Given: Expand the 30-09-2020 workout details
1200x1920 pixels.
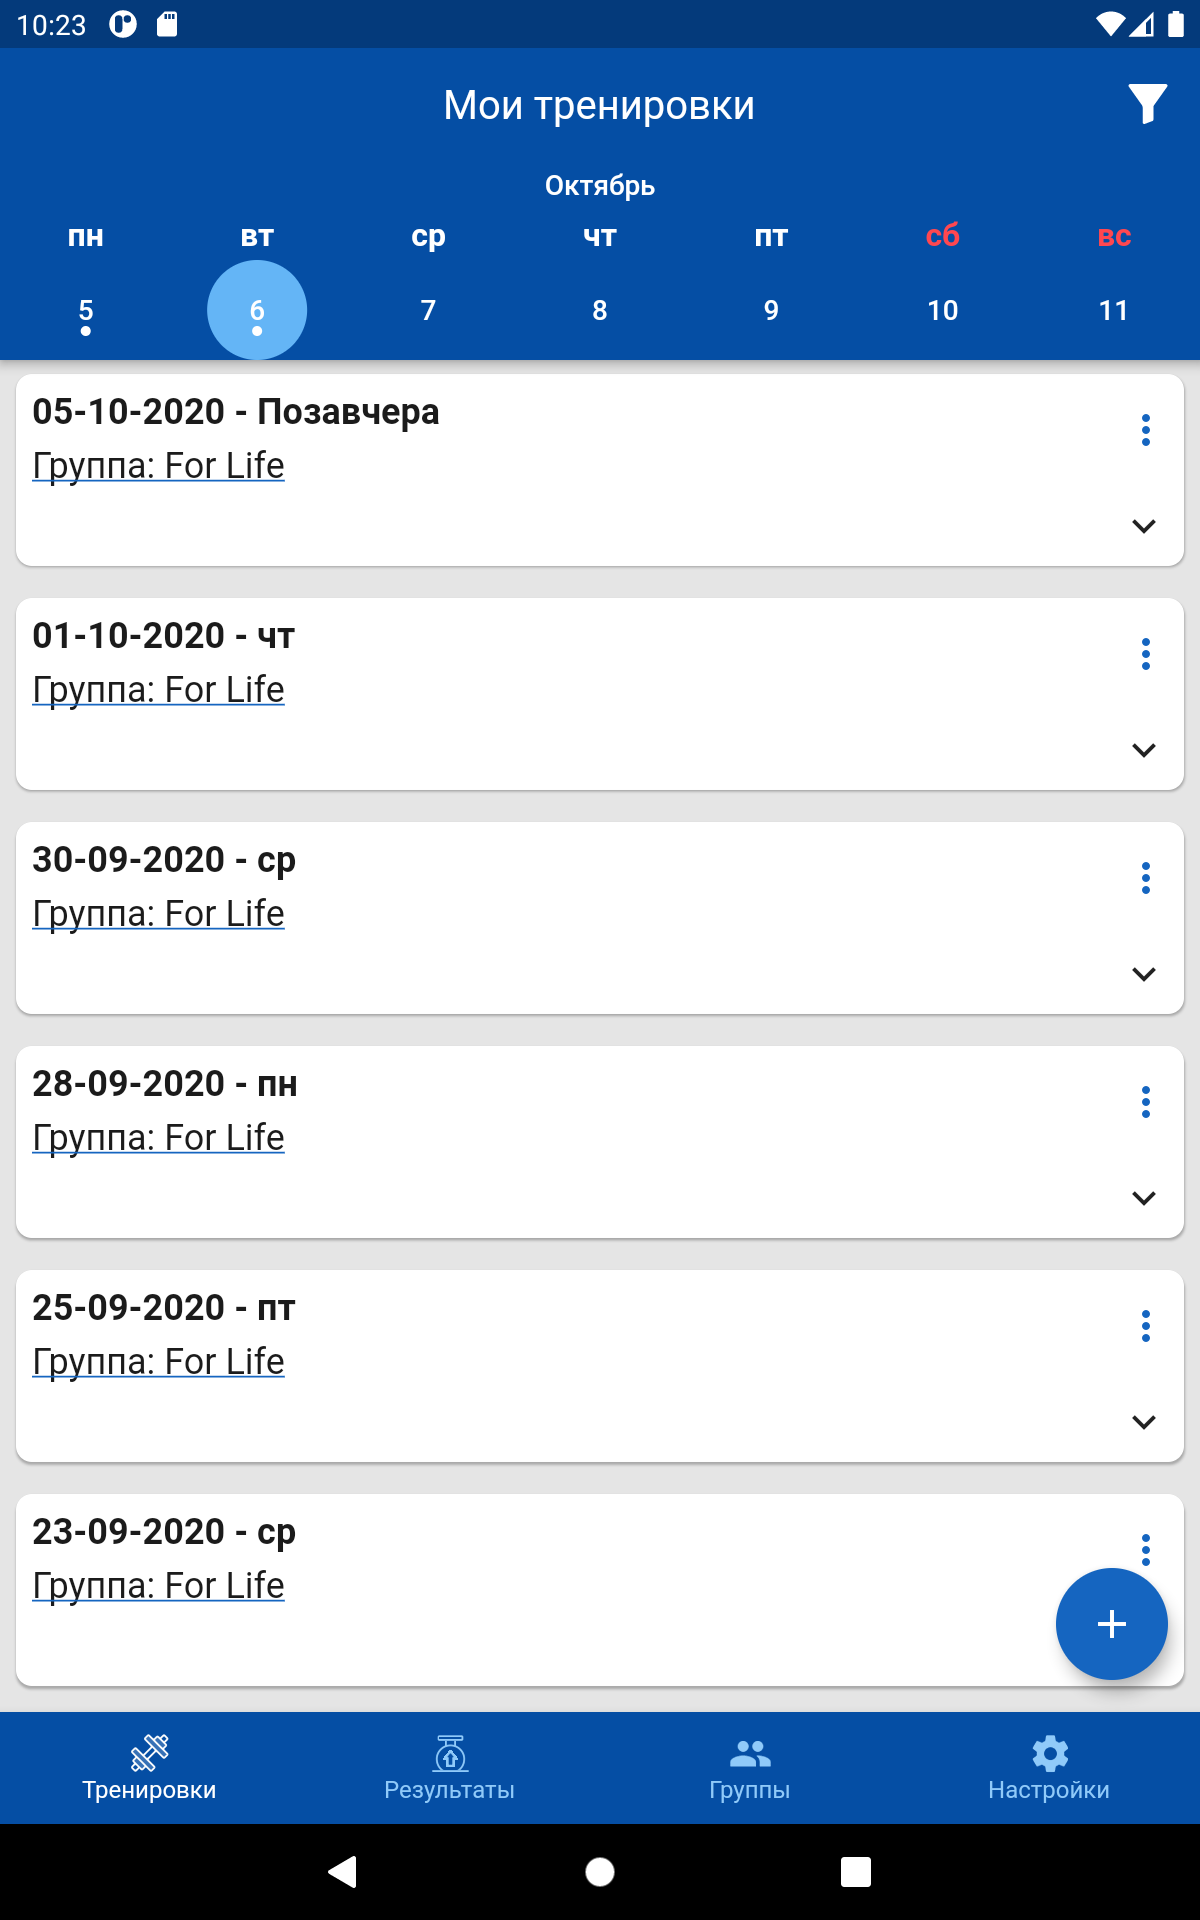Looking at the screenshot, I should click(x=1143, y=974).
